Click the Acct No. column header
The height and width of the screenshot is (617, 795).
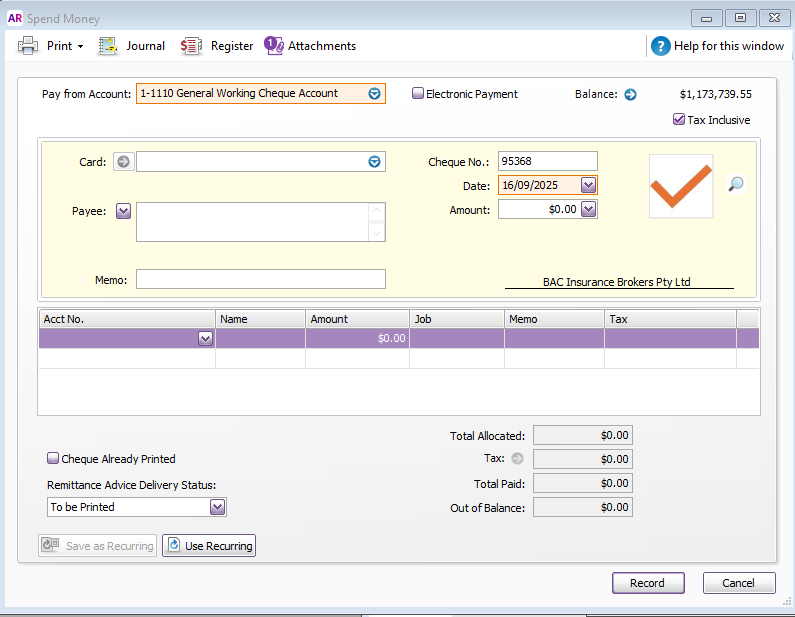tap(127, 319)
